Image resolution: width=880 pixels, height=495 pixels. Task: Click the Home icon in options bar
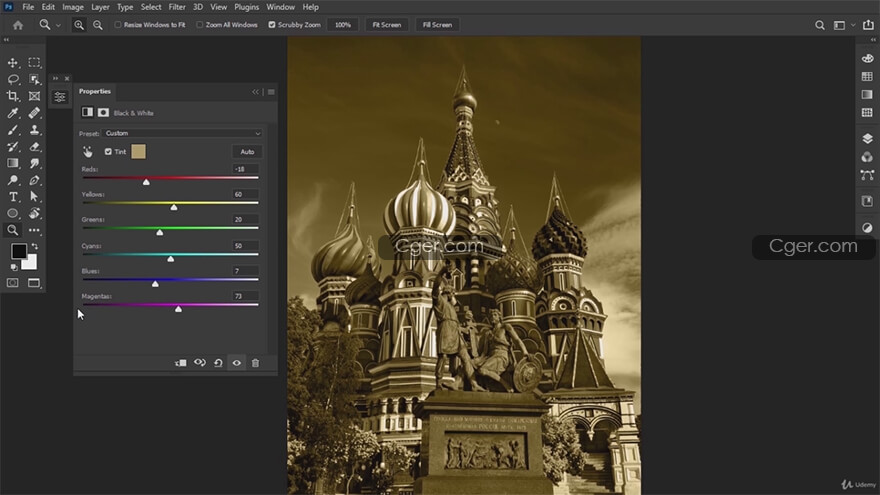point(18,25)
